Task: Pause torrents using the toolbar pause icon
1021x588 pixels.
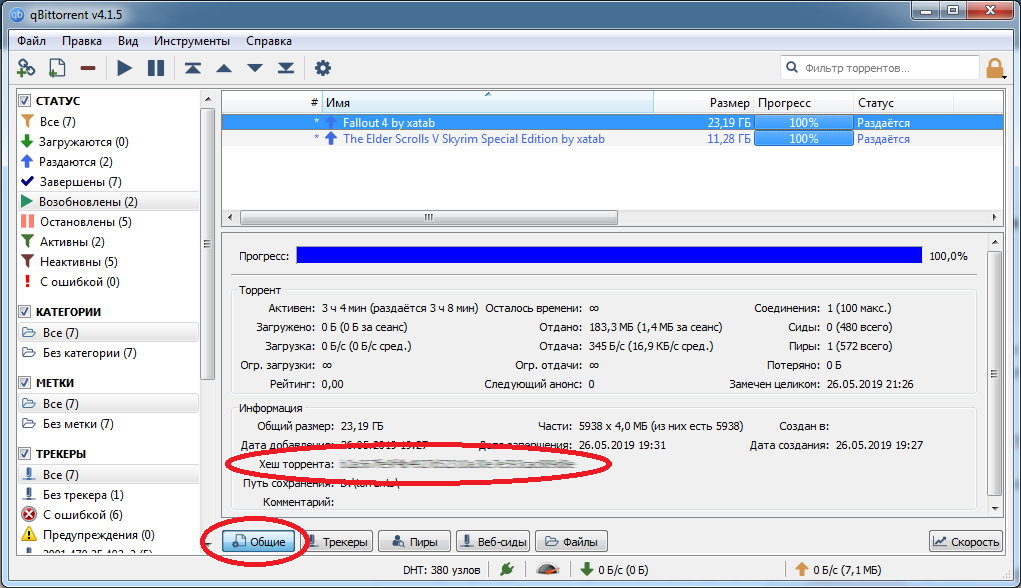Action: [155, 68]
